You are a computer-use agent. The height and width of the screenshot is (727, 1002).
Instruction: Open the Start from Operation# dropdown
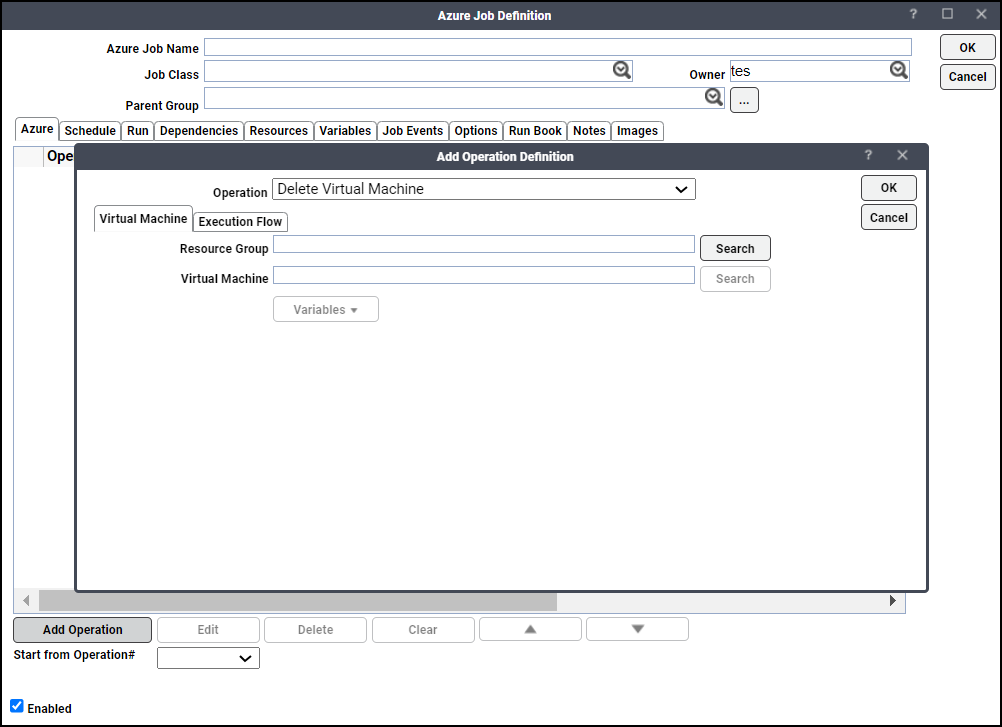coord(208,658)
